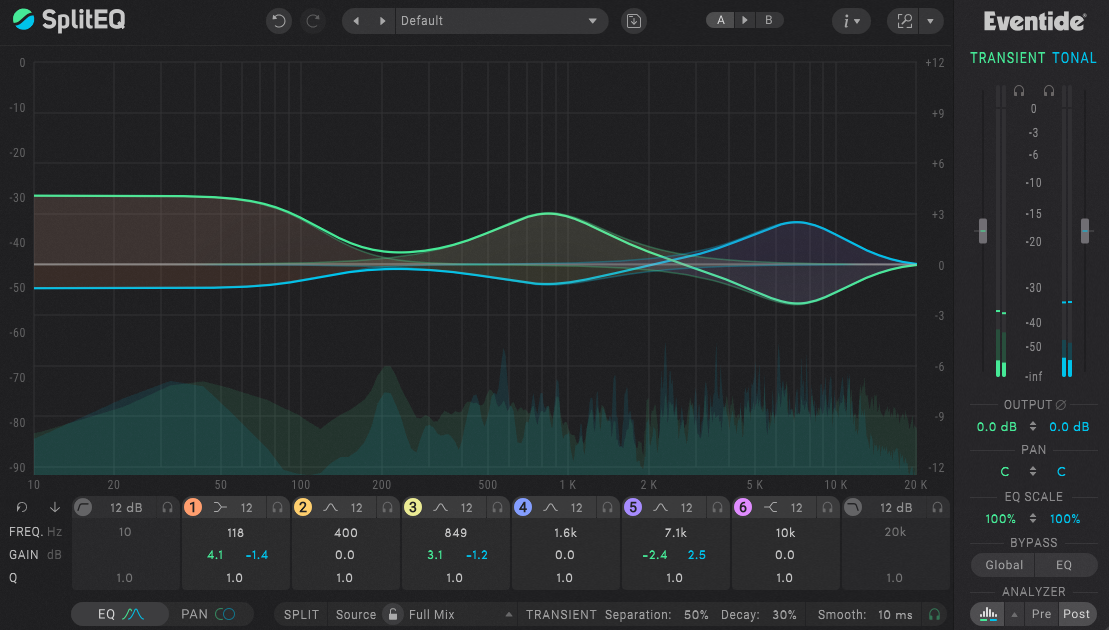Click Separation value 50%
The image size is (1109, 630).
click(696, 614)
